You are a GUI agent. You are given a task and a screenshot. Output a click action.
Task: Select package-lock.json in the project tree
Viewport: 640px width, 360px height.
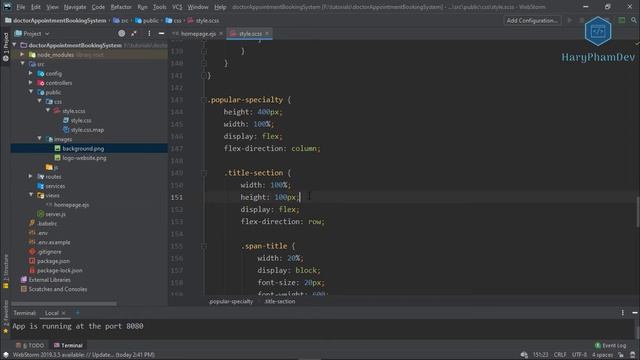[x=60, y=271]
